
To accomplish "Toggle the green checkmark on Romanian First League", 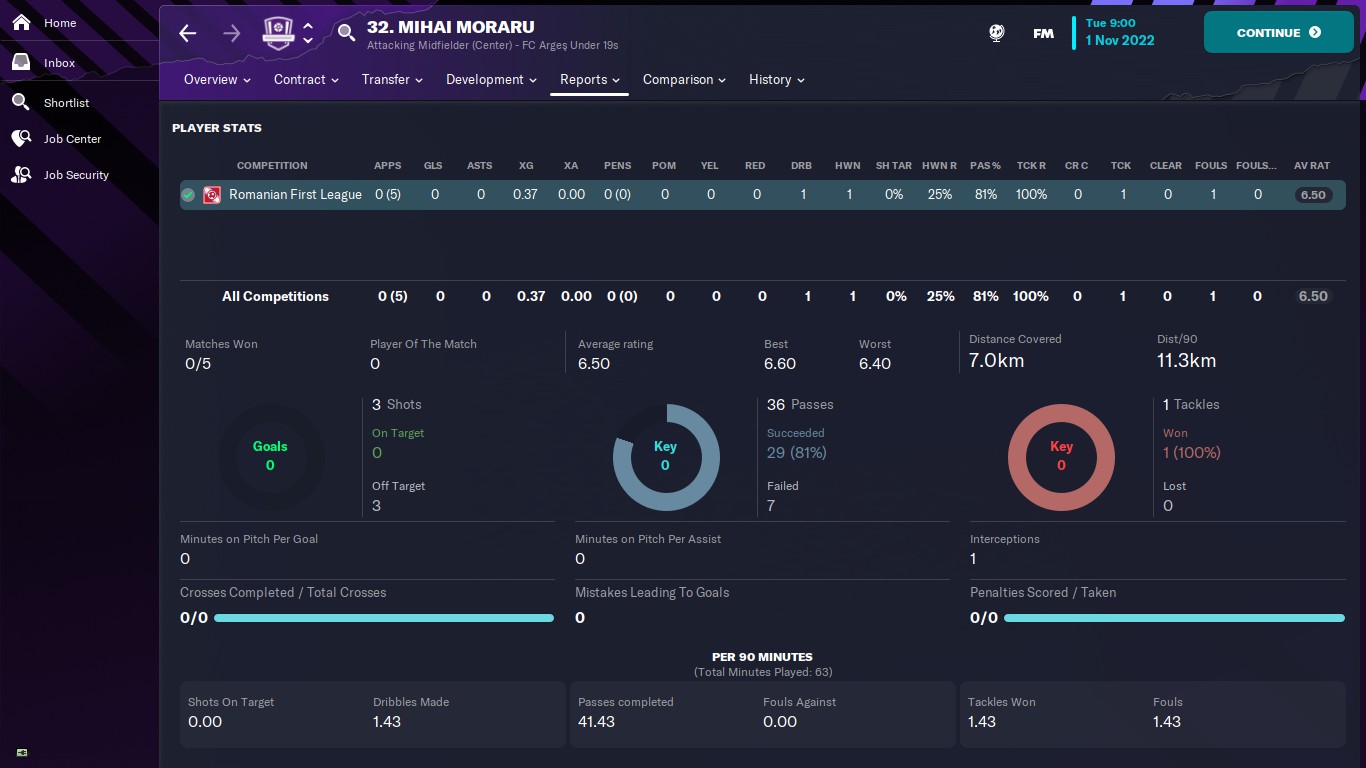I will tap(188, 195).
